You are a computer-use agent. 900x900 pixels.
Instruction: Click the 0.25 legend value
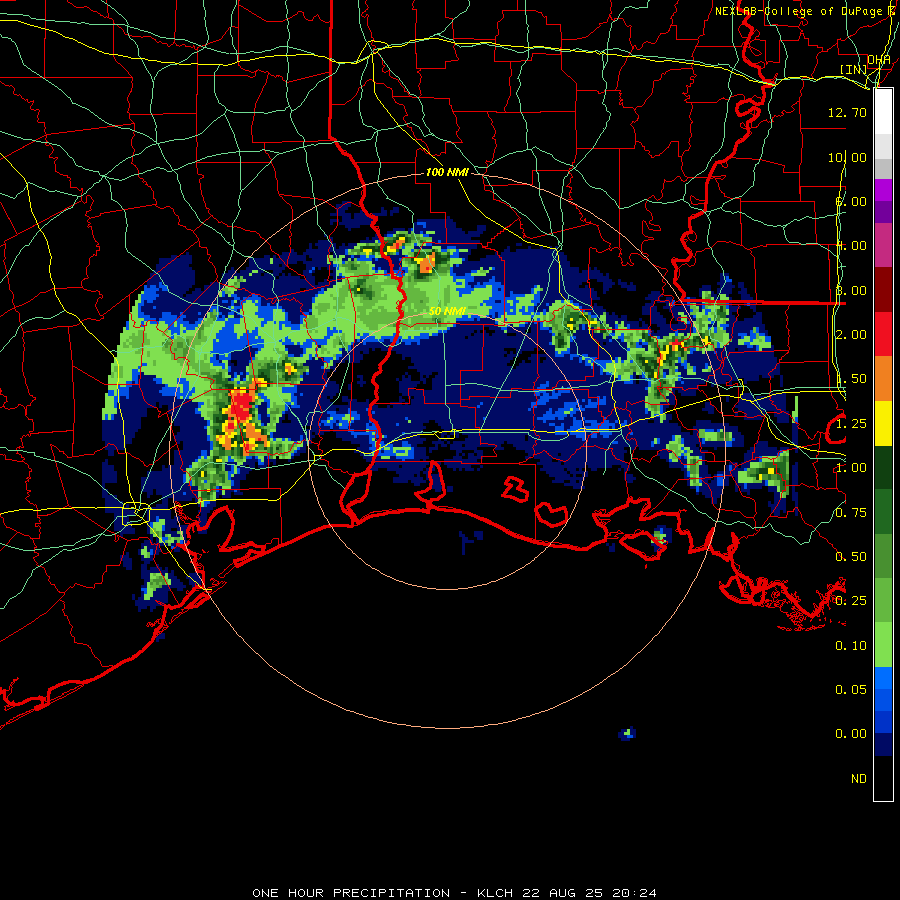(851, 601)
